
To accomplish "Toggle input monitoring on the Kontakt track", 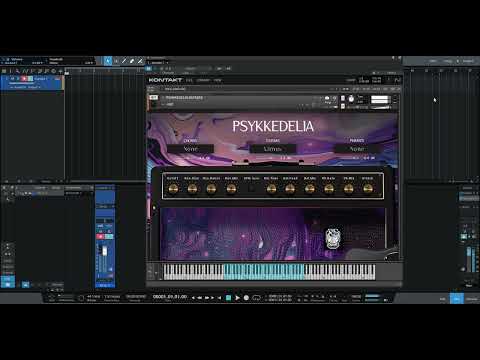I will coord(30,79).
